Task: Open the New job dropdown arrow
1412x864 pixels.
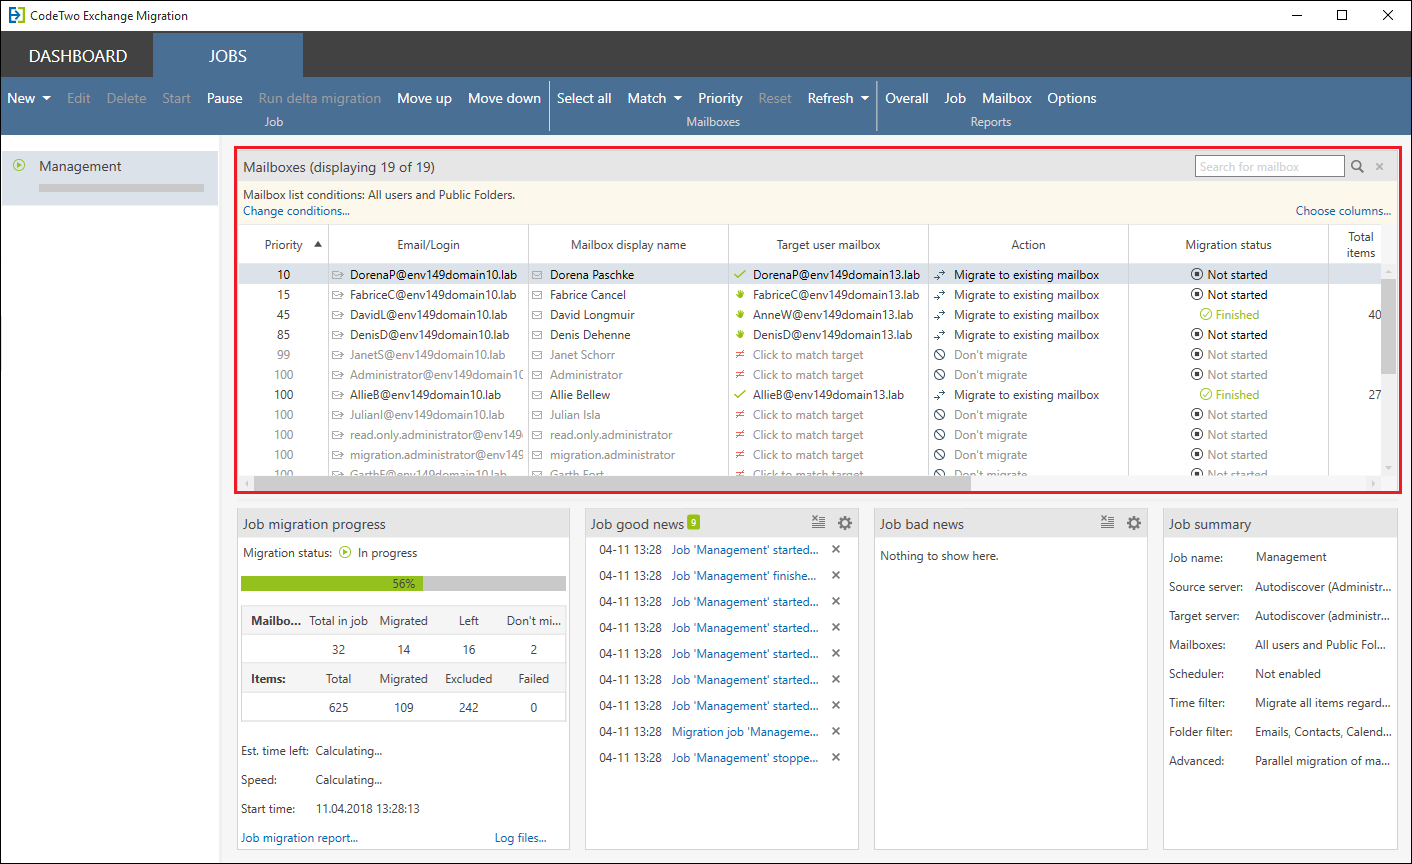Action: (x=46, y=98)
